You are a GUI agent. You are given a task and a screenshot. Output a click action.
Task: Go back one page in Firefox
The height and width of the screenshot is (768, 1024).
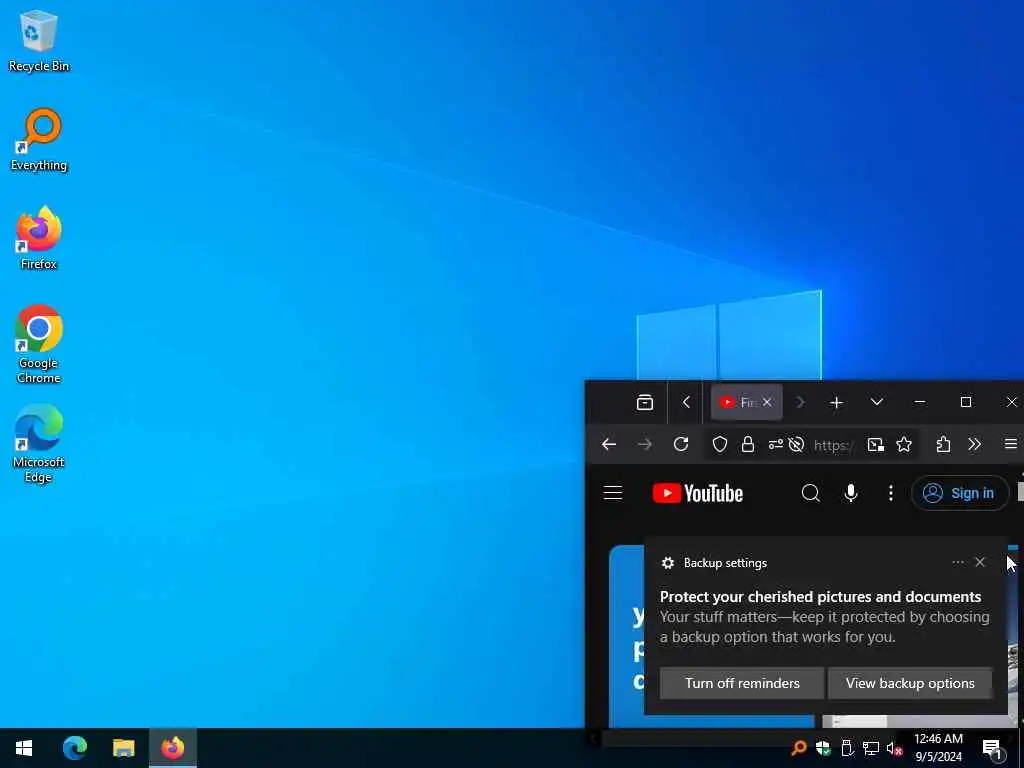pos(609,445)
